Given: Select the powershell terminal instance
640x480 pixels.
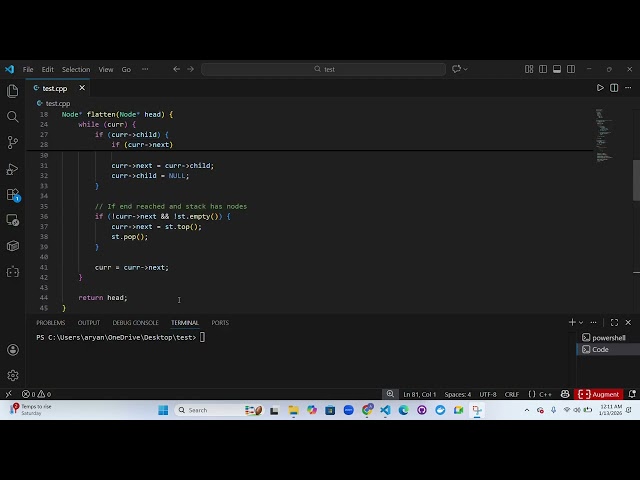Looking at the screenshot, I should [608, 338].
